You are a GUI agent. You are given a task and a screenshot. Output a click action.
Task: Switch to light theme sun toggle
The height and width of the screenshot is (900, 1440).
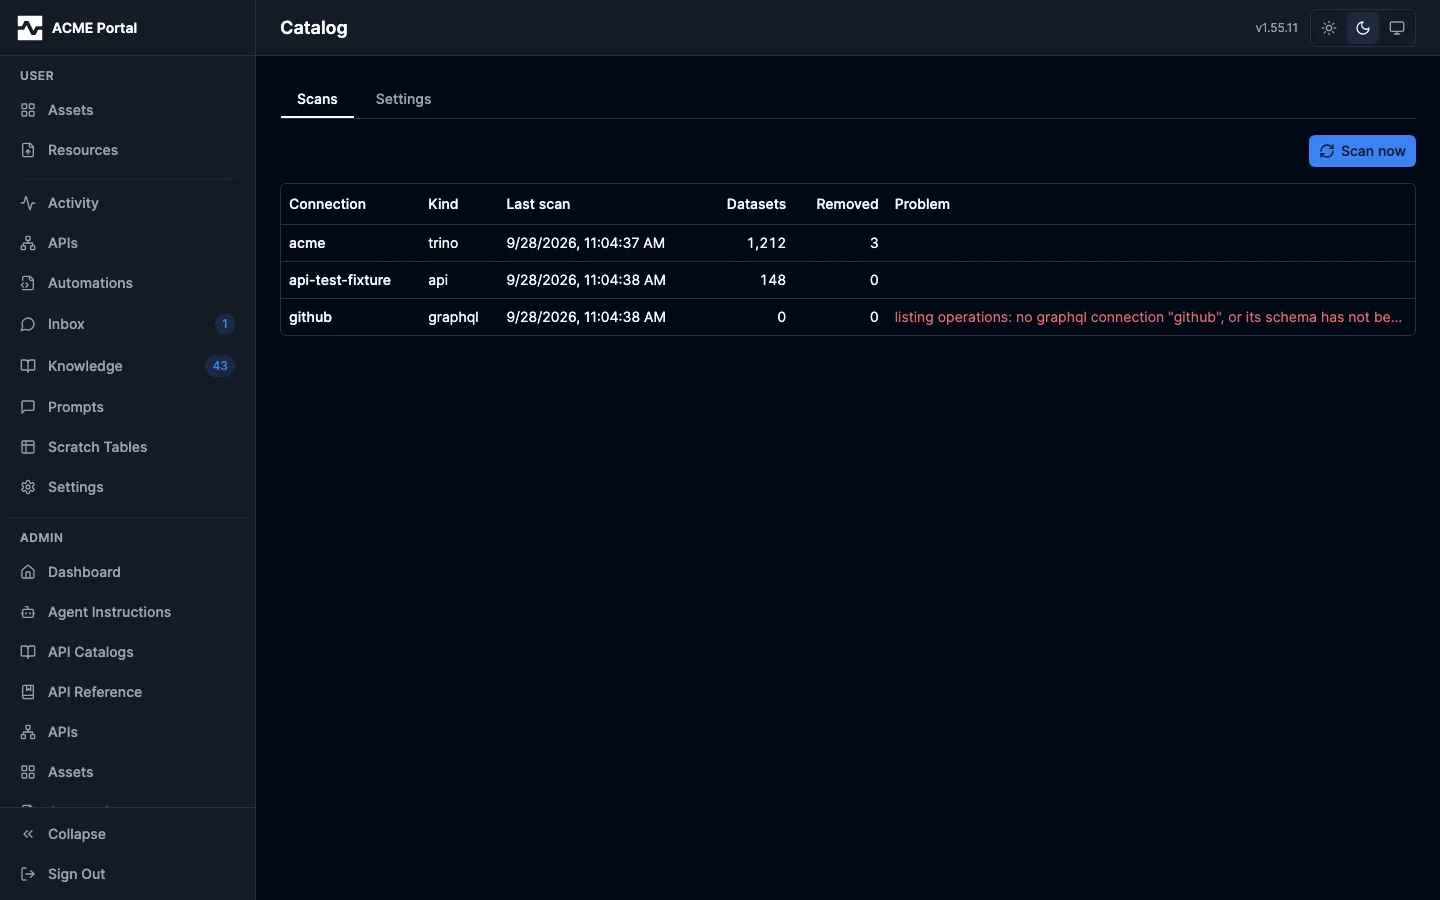[x=1329, y=28]
